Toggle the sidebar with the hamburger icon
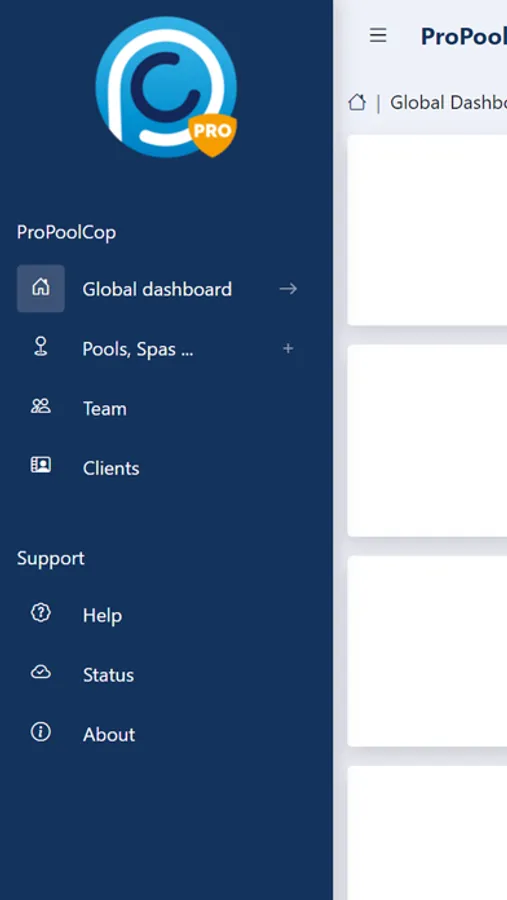 [378, 36]
